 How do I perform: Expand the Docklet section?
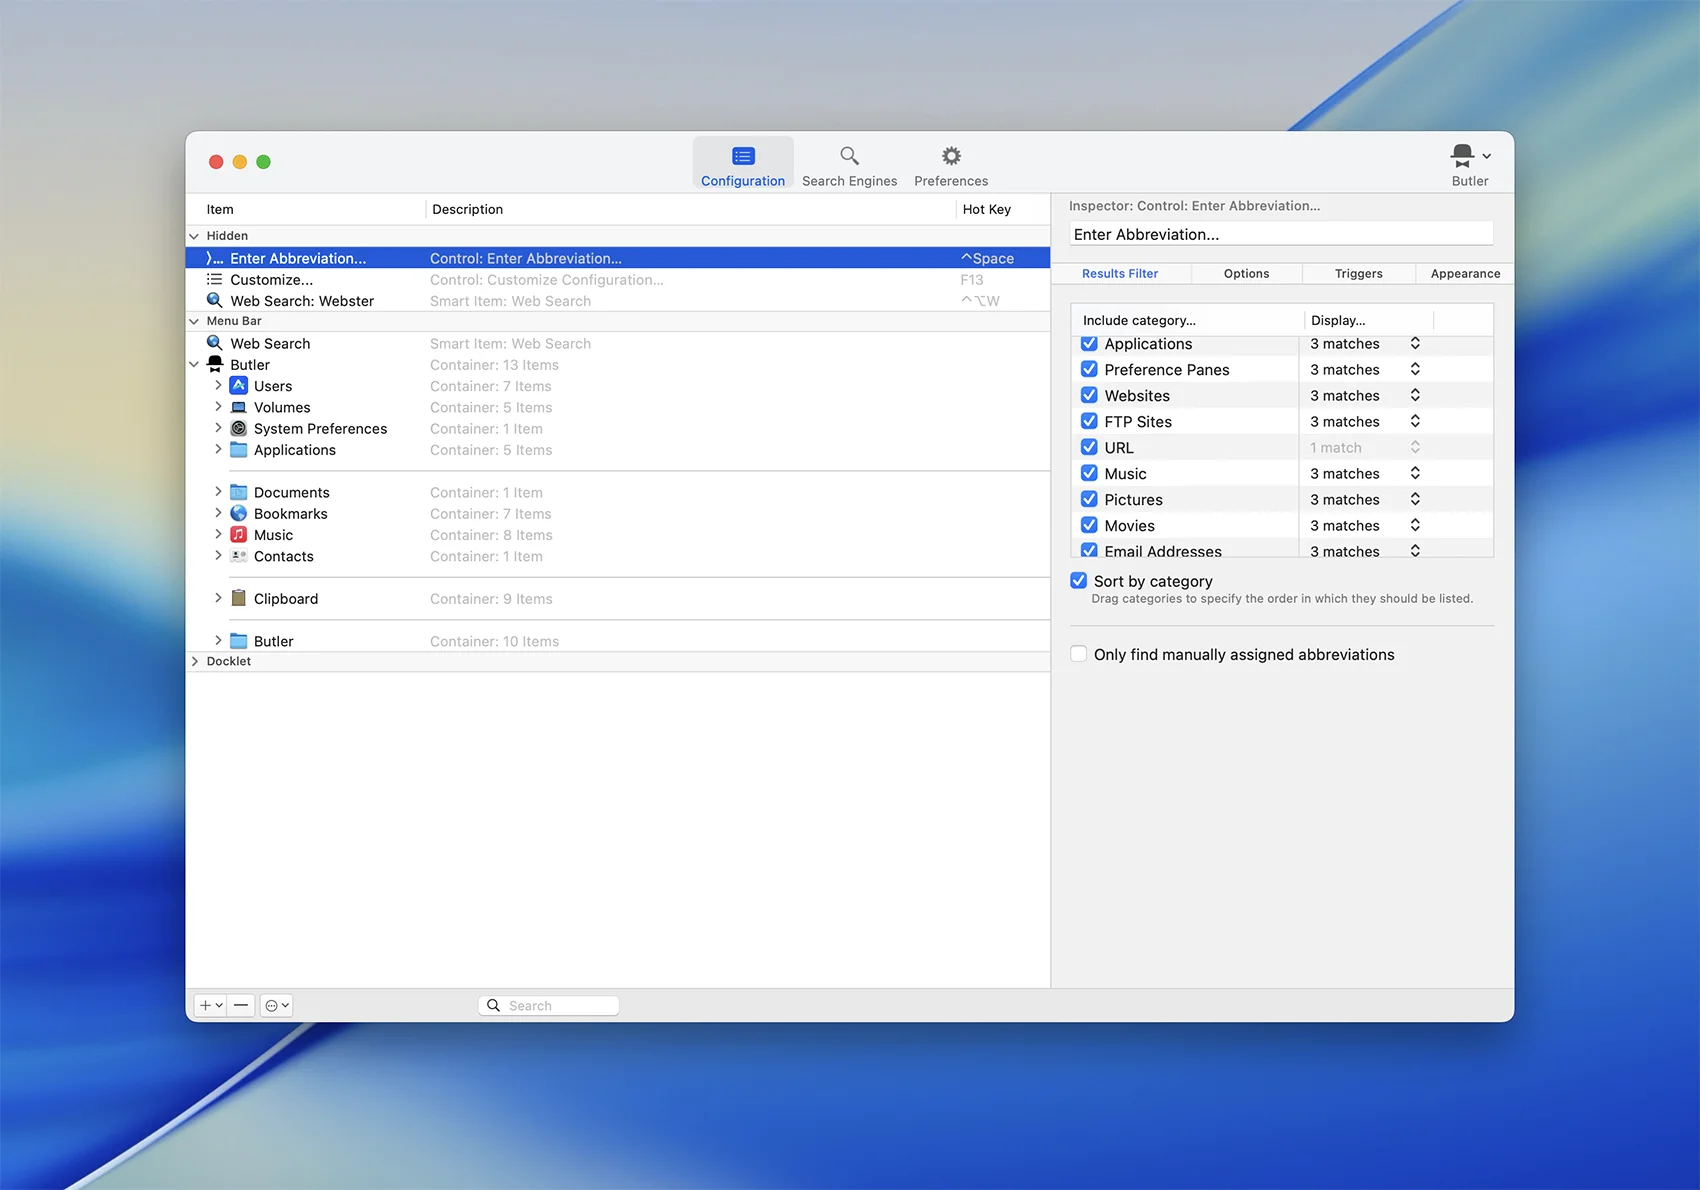[194, 661]
